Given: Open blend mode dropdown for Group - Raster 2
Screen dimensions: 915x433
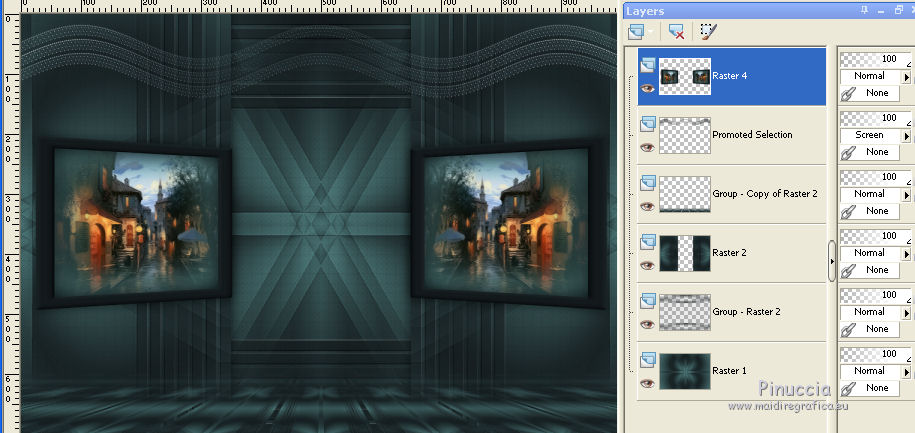Looking at the screenshot, I should tap(906, 312).
